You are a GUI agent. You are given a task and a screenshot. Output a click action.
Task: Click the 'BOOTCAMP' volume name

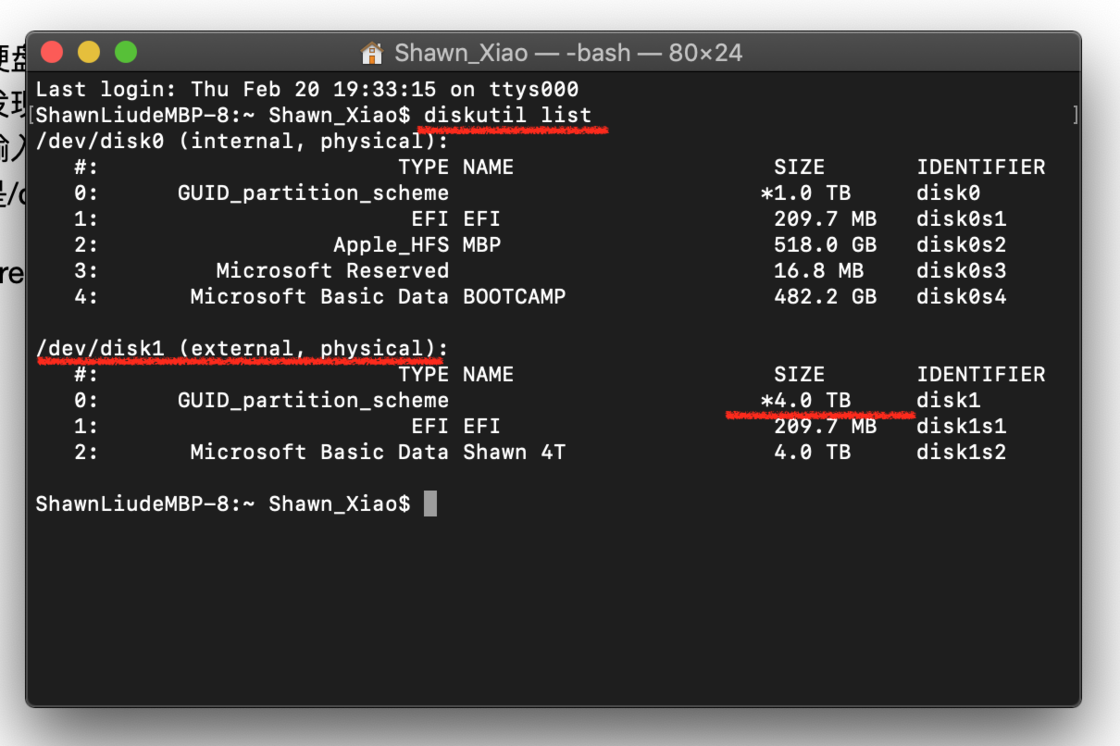click(x=514, y=297)
